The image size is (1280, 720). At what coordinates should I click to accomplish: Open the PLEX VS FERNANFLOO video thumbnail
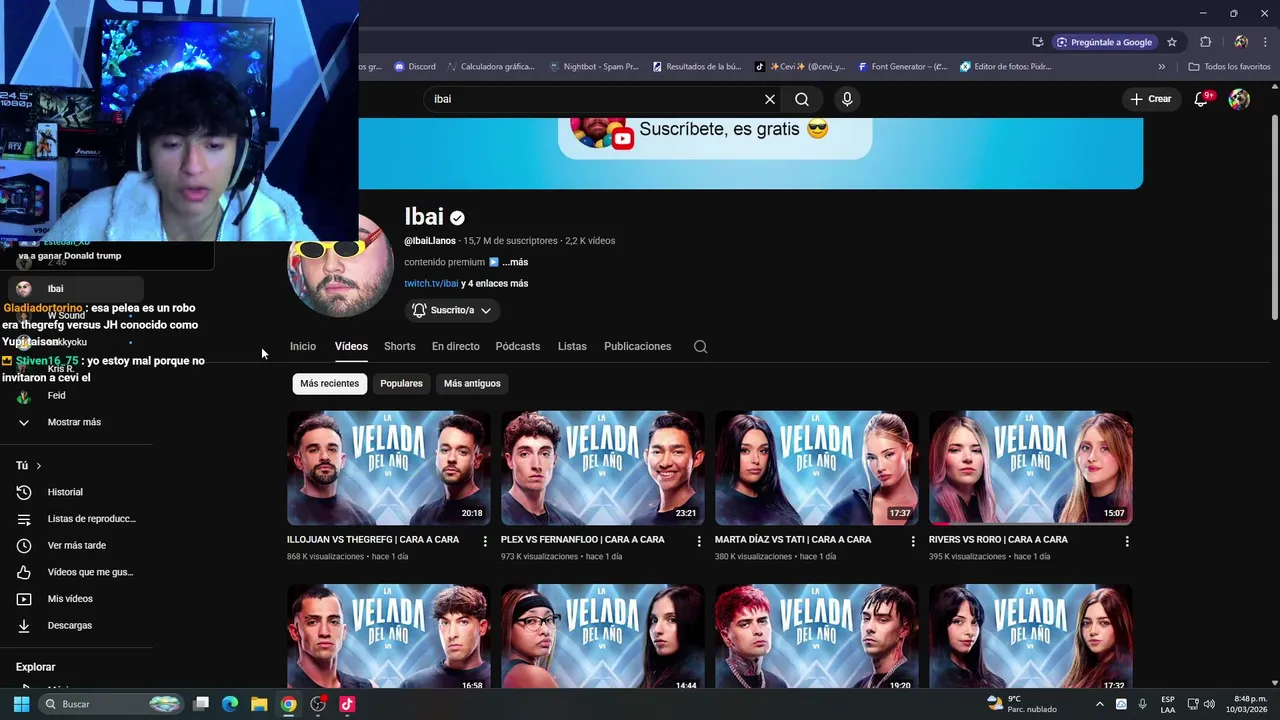pyautogui.click(x=603, y=468)
